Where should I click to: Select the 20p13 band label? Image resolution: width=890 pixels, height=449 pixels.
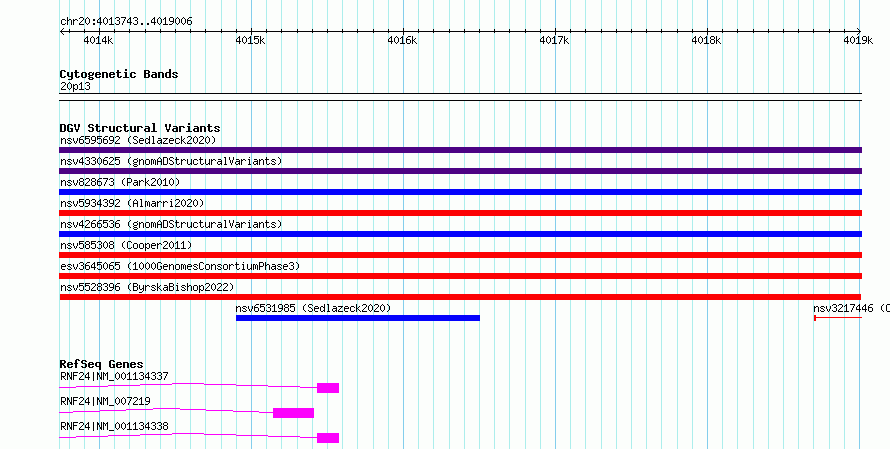point(75,87)
